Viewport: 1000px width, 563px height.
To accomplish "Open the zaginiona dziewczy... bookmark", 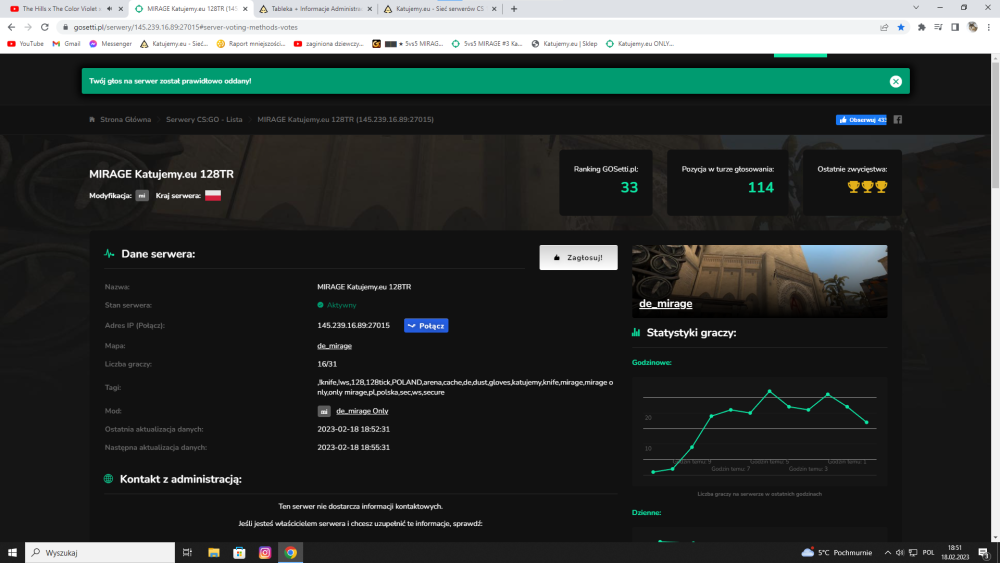I will 328,44.
